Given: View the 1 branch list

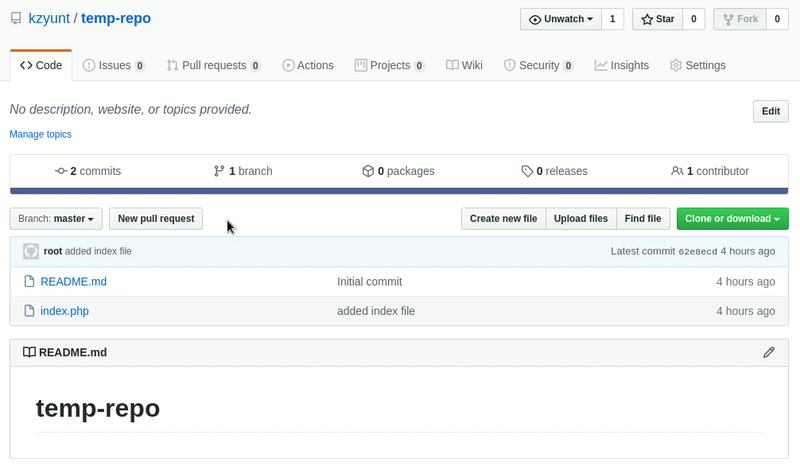Looking at the screenshot, I should [x=243, y=171].
